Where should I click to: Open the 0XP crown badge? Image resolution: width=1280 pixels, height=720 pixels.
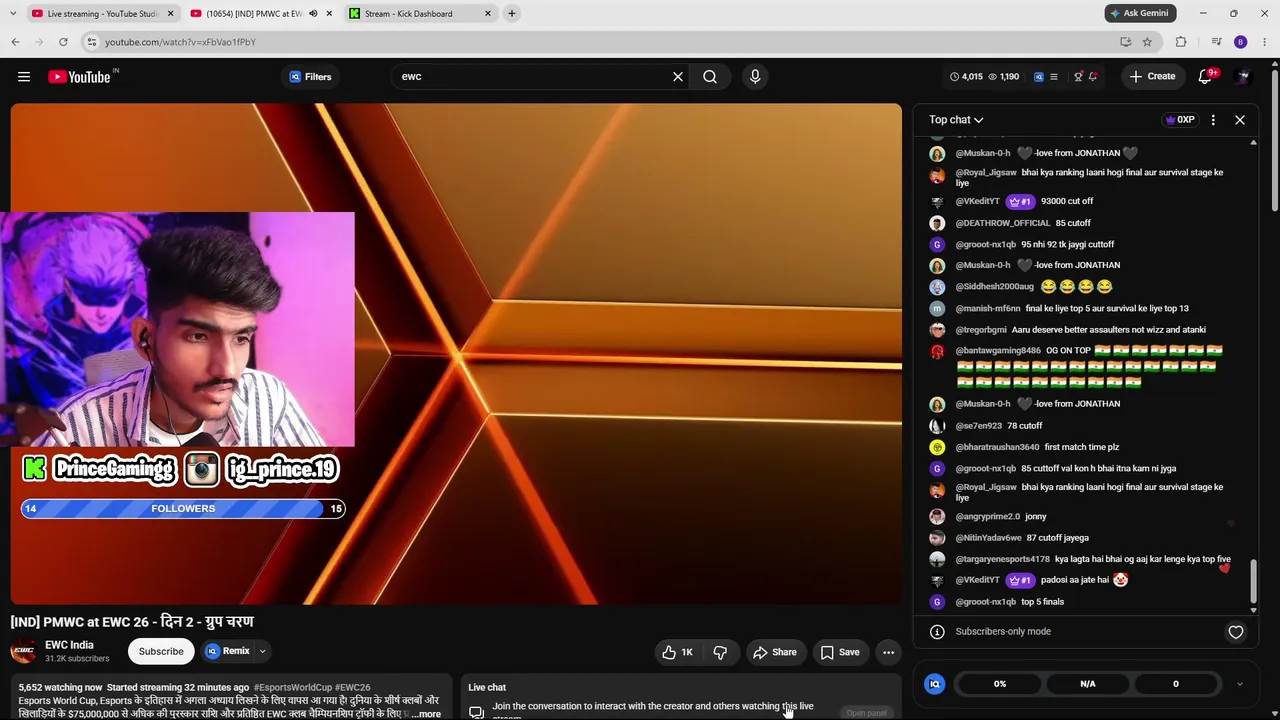1180,120
